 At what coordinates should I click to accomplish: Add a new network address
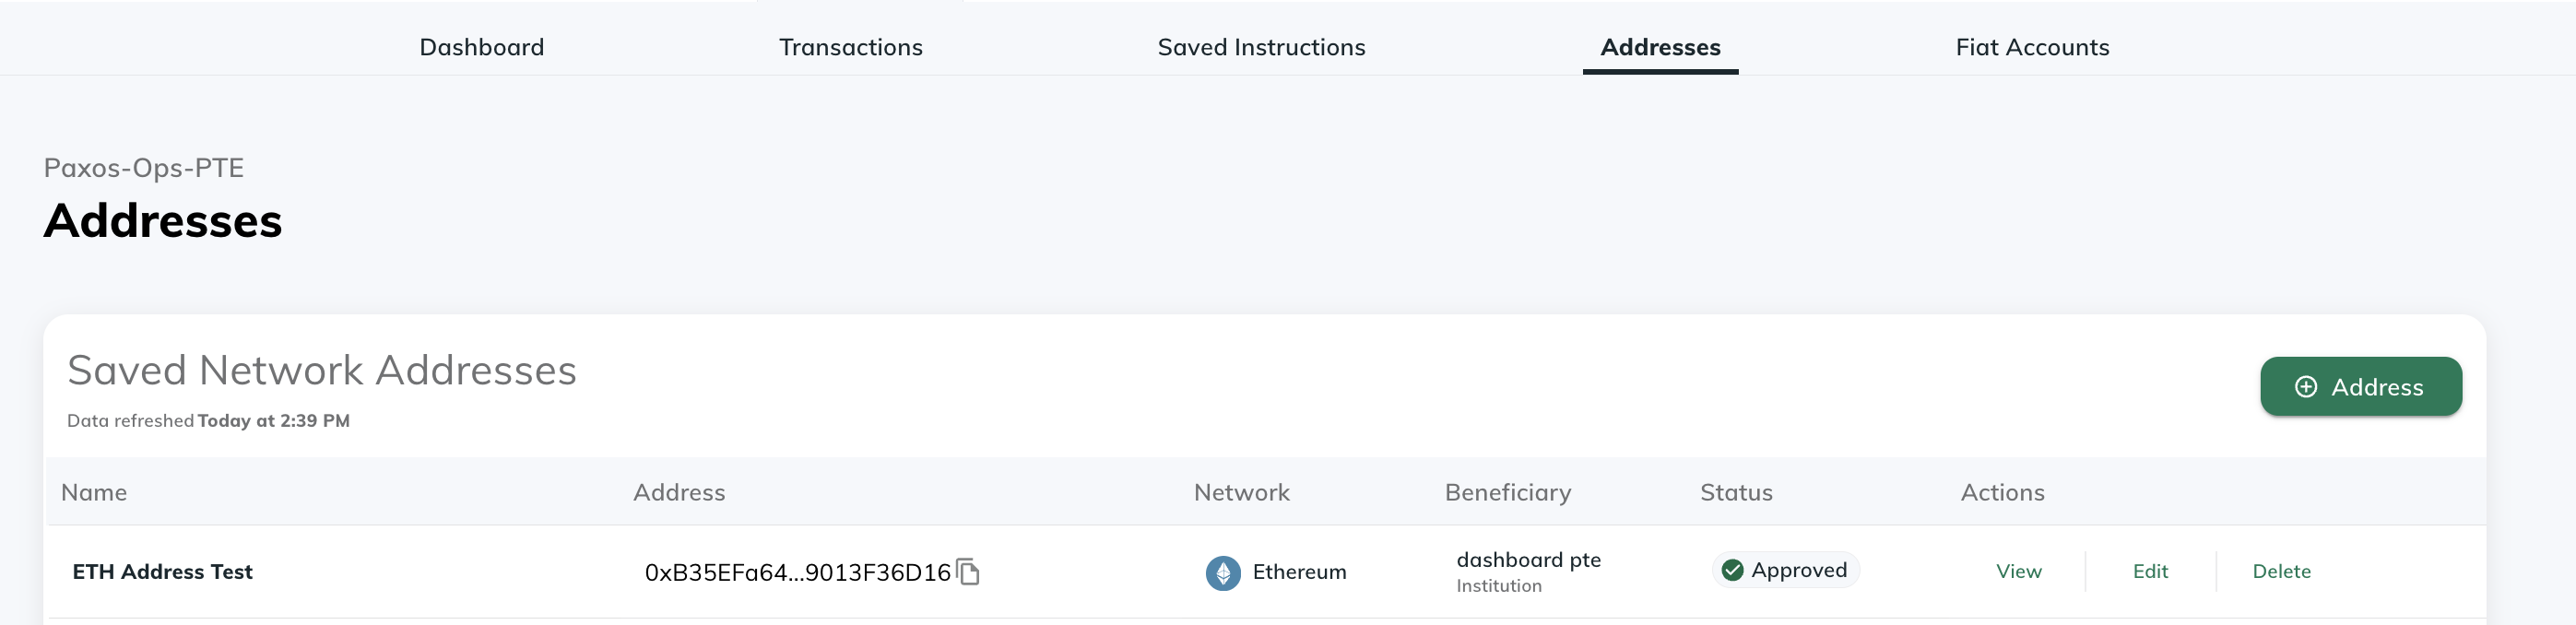[2360, 387]
